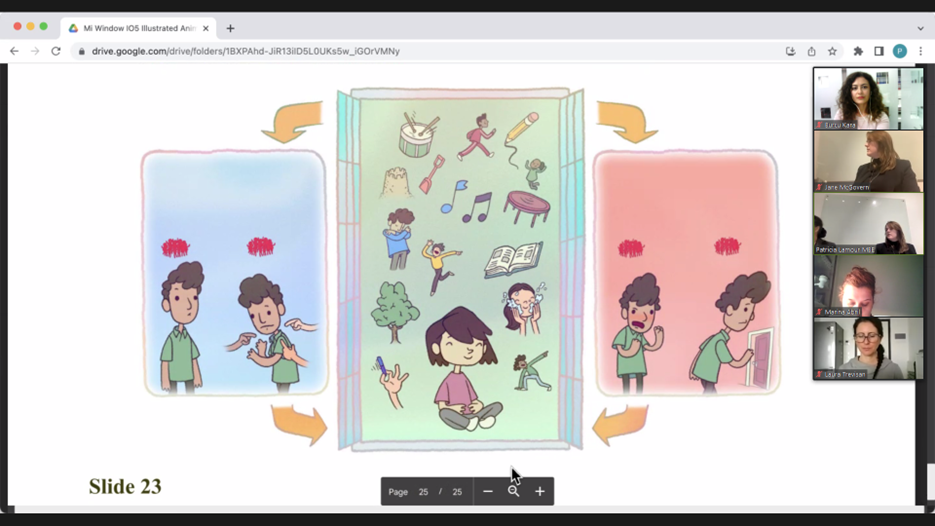Click the magnifier reset zoom icon
Viewport: 935px width, 526px height.
pos(514,491)
